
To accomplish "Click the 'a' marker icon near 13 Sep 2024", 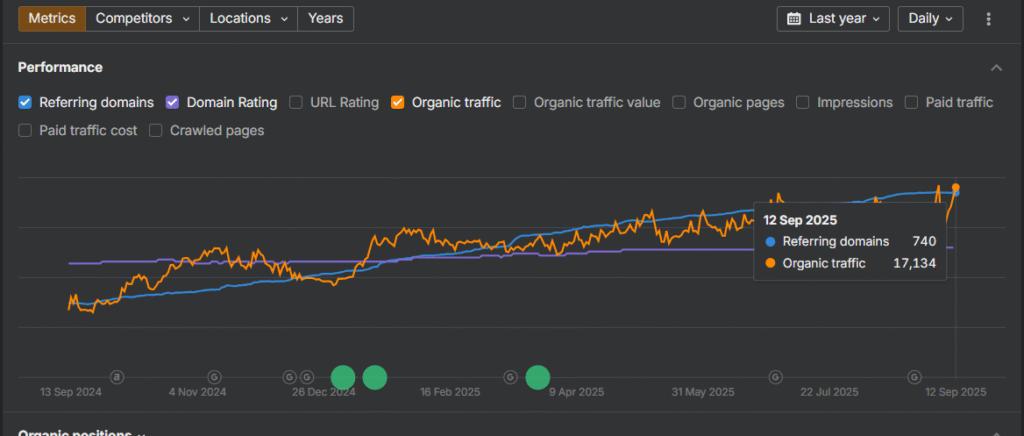I will click(x=117, y=377).
